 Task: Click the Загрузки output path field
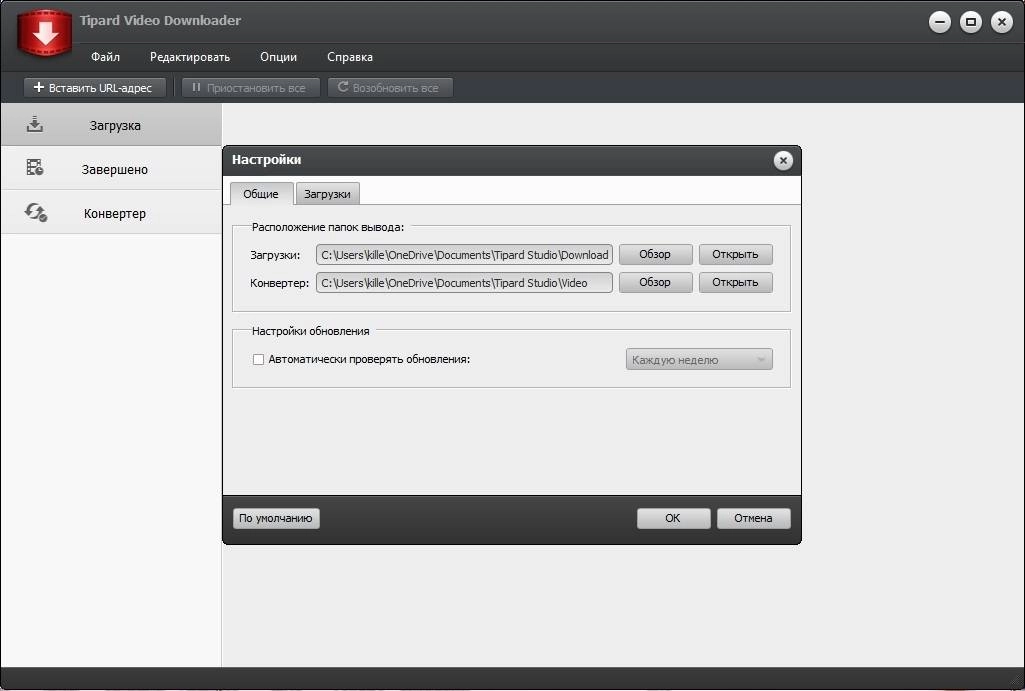click(464, 255)
